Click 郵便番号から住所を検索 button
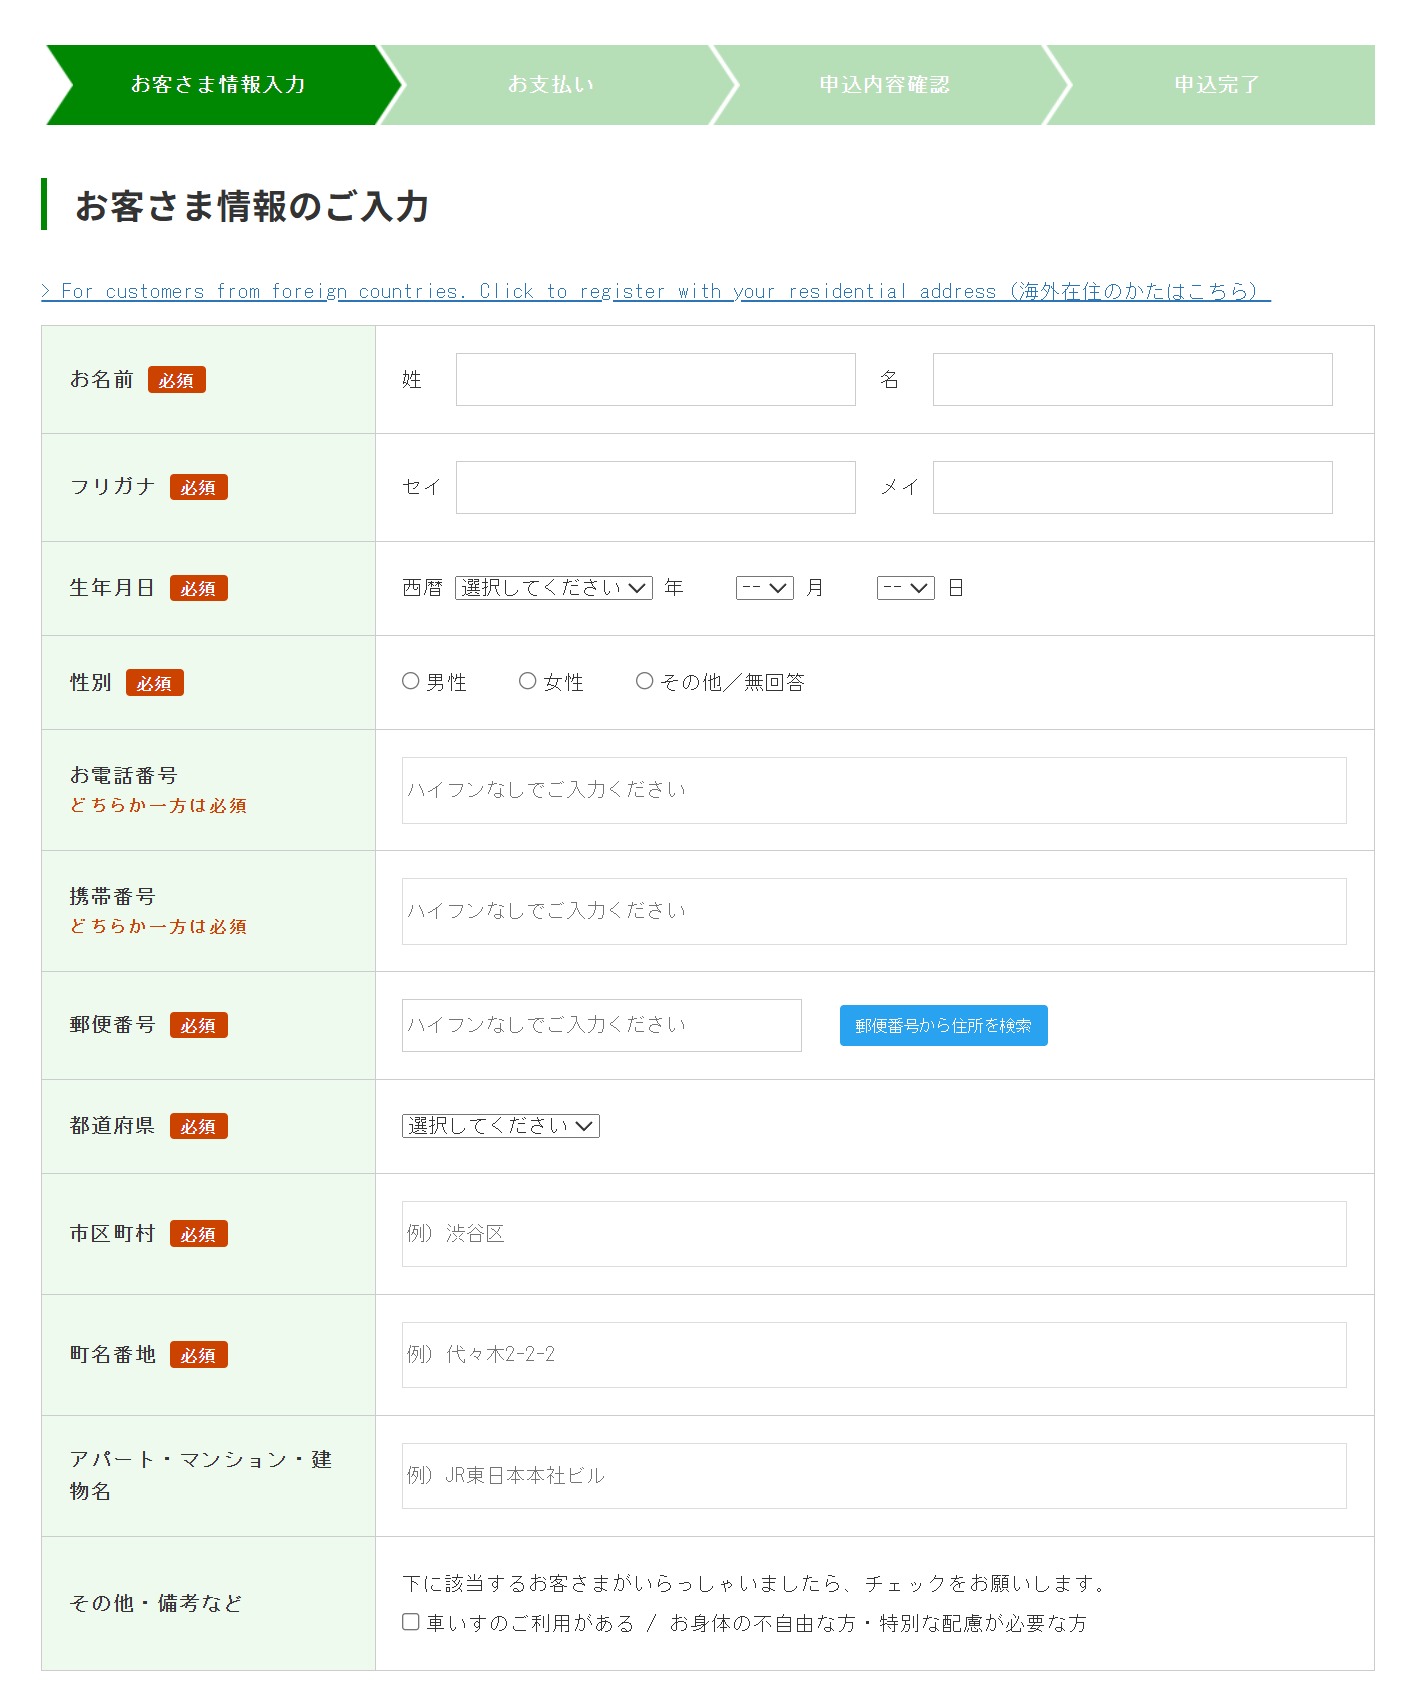The image size is (1409, 1700). pyautogui.click(x=943, y=1026)
